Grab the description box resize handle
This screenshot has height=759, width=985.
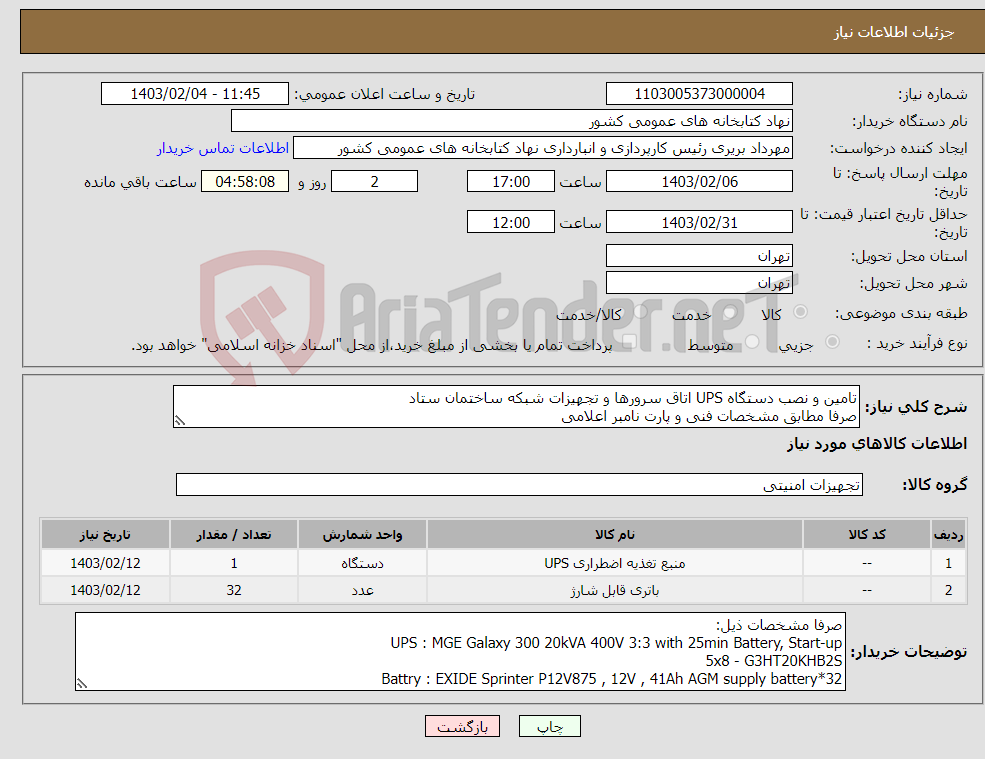pyautogui.click(x=180, y=422)
